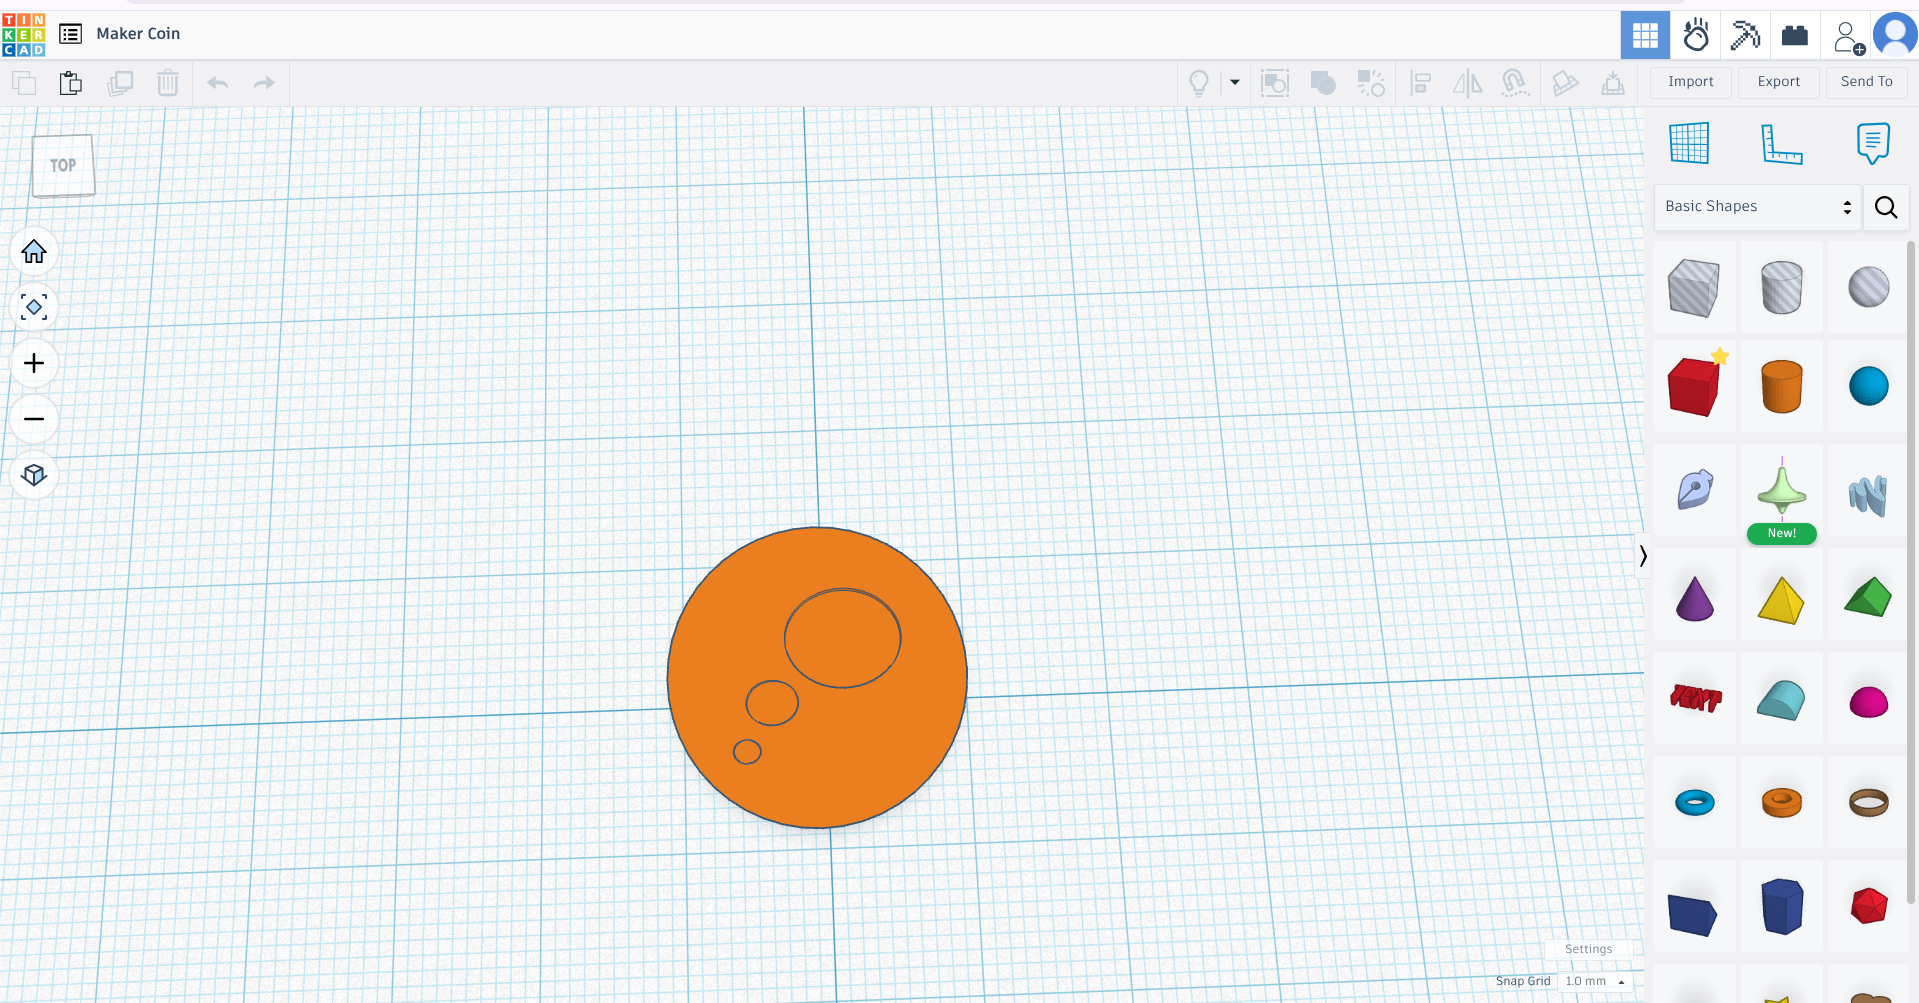Select the orange Cylinder shape
Viewport: 1919px width, 1003px height.
(1781, 387)
